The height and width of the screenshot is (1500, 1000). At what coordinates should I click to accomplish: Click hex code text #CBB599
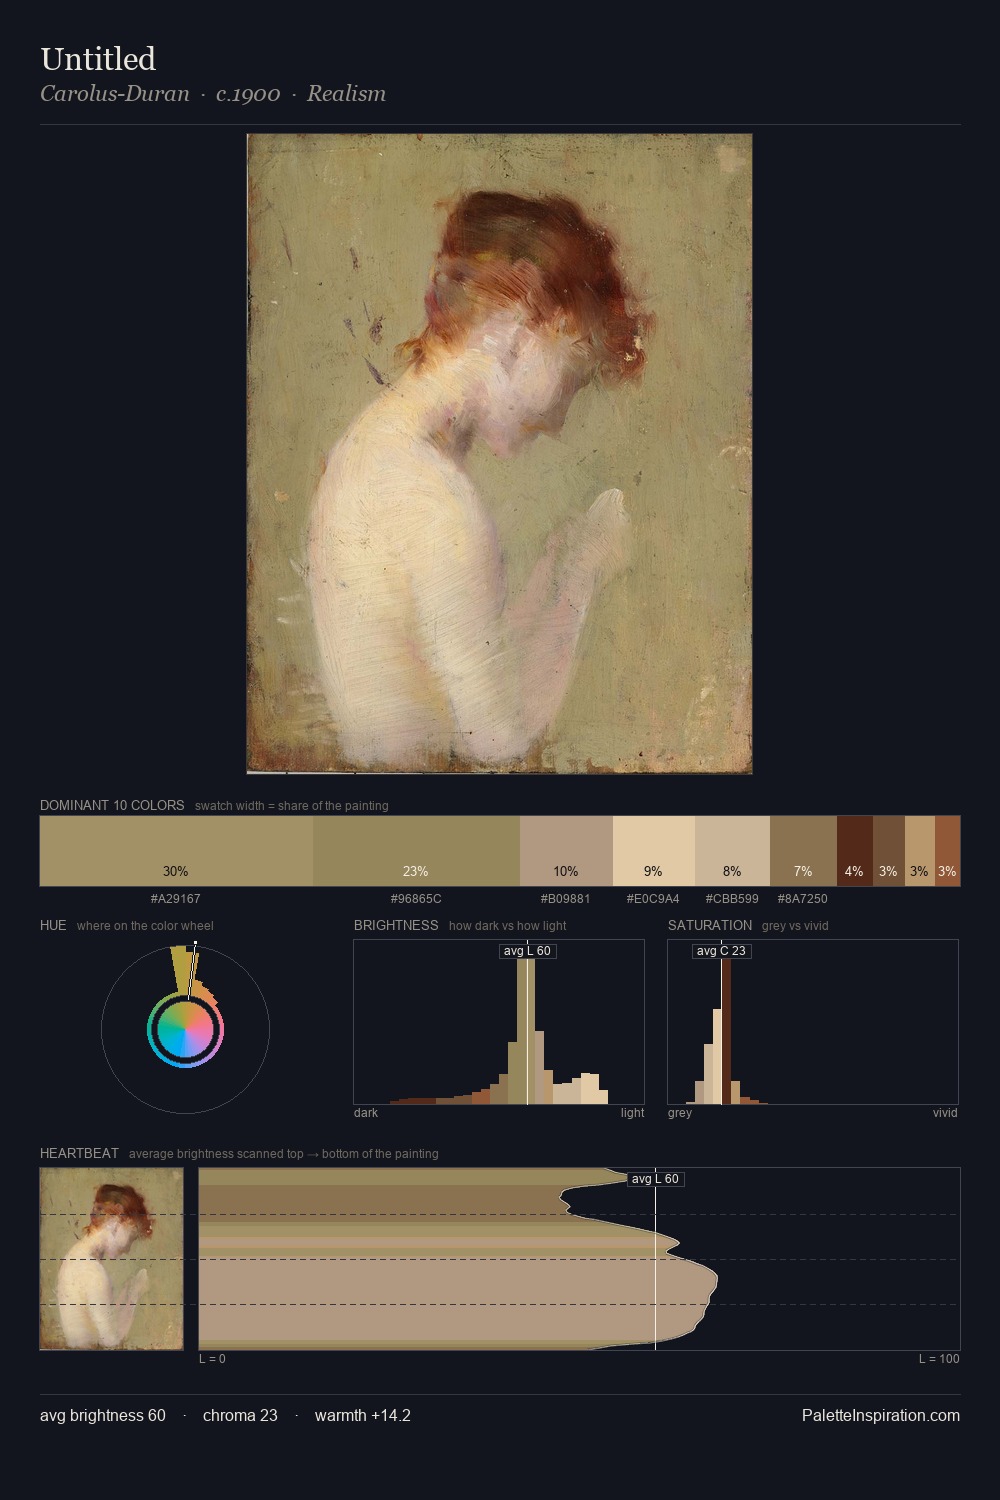732,898
